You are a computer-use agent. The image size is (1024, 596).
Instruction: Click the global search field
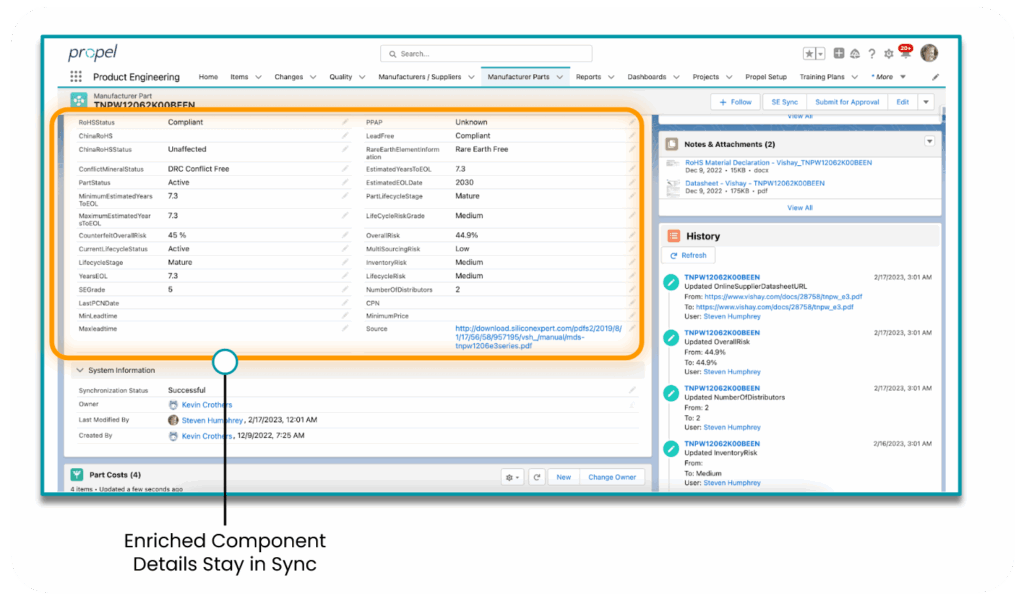tap(486, 54)
